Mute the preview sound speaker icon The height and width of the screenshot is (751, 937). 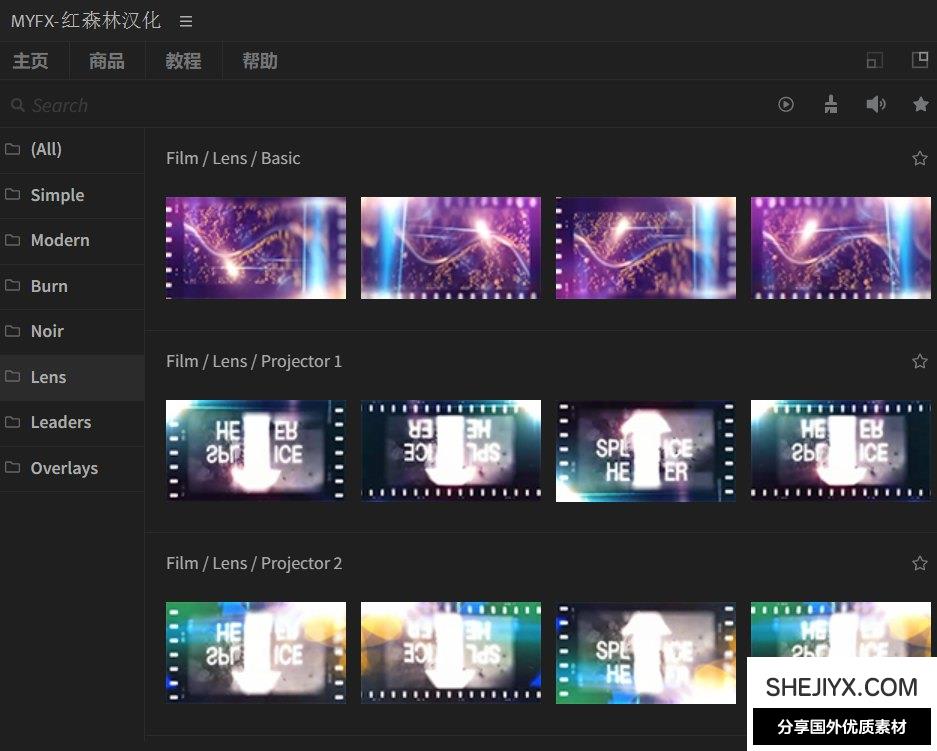[876, 104]
